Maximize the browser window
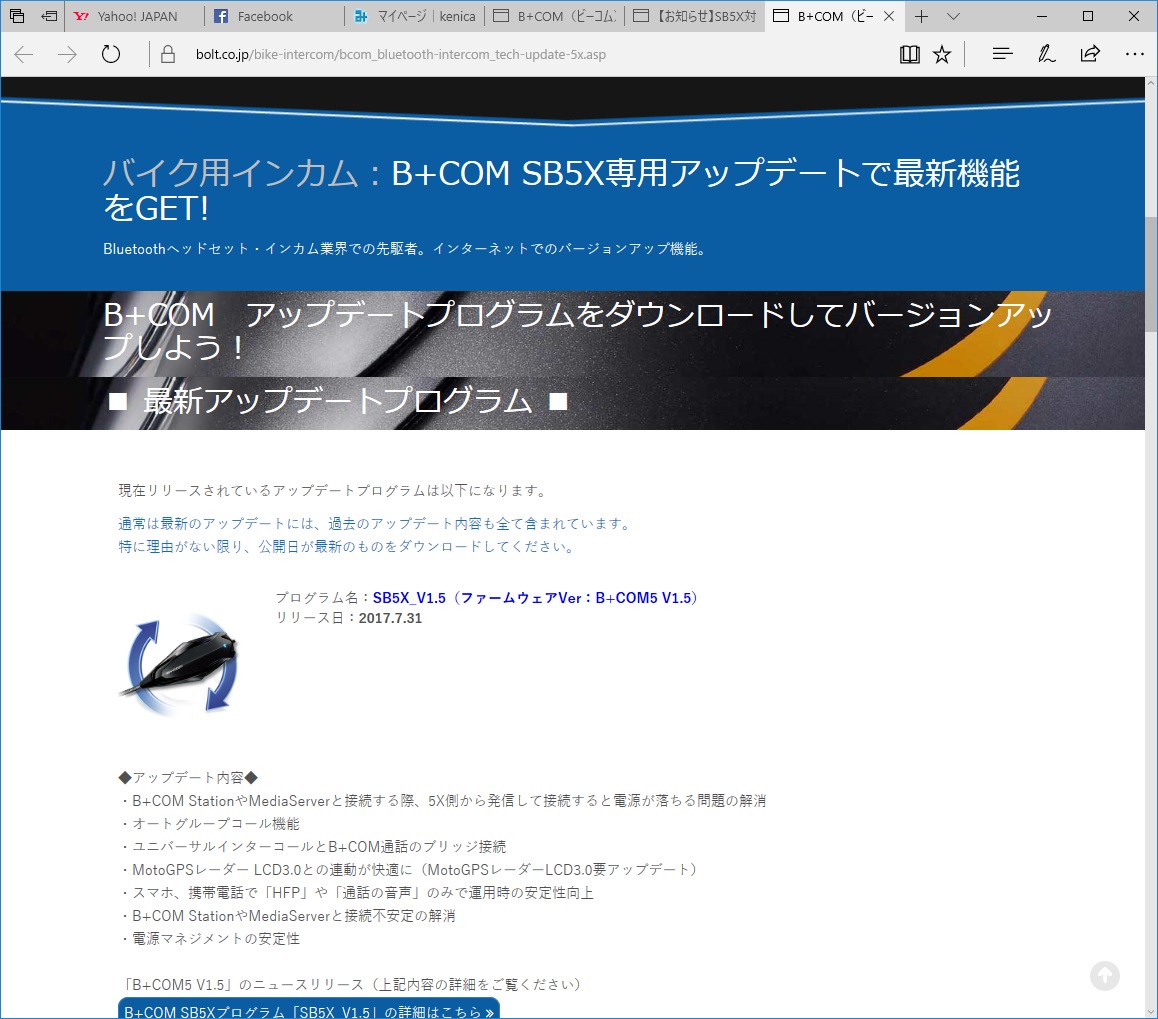The image size is (1158, 1019). (x=1087, y=16)
